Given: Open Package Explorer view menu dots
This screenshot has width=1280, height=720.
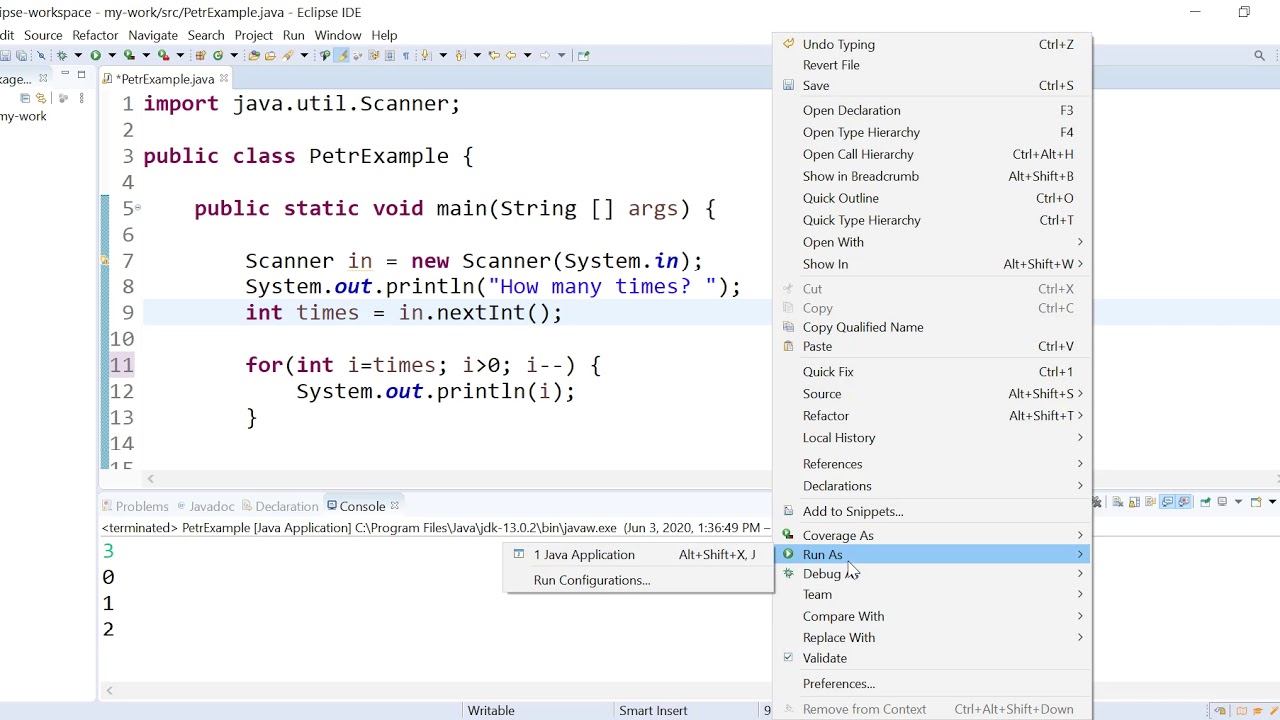Looking at the screenshot, I should pos(81,98).
